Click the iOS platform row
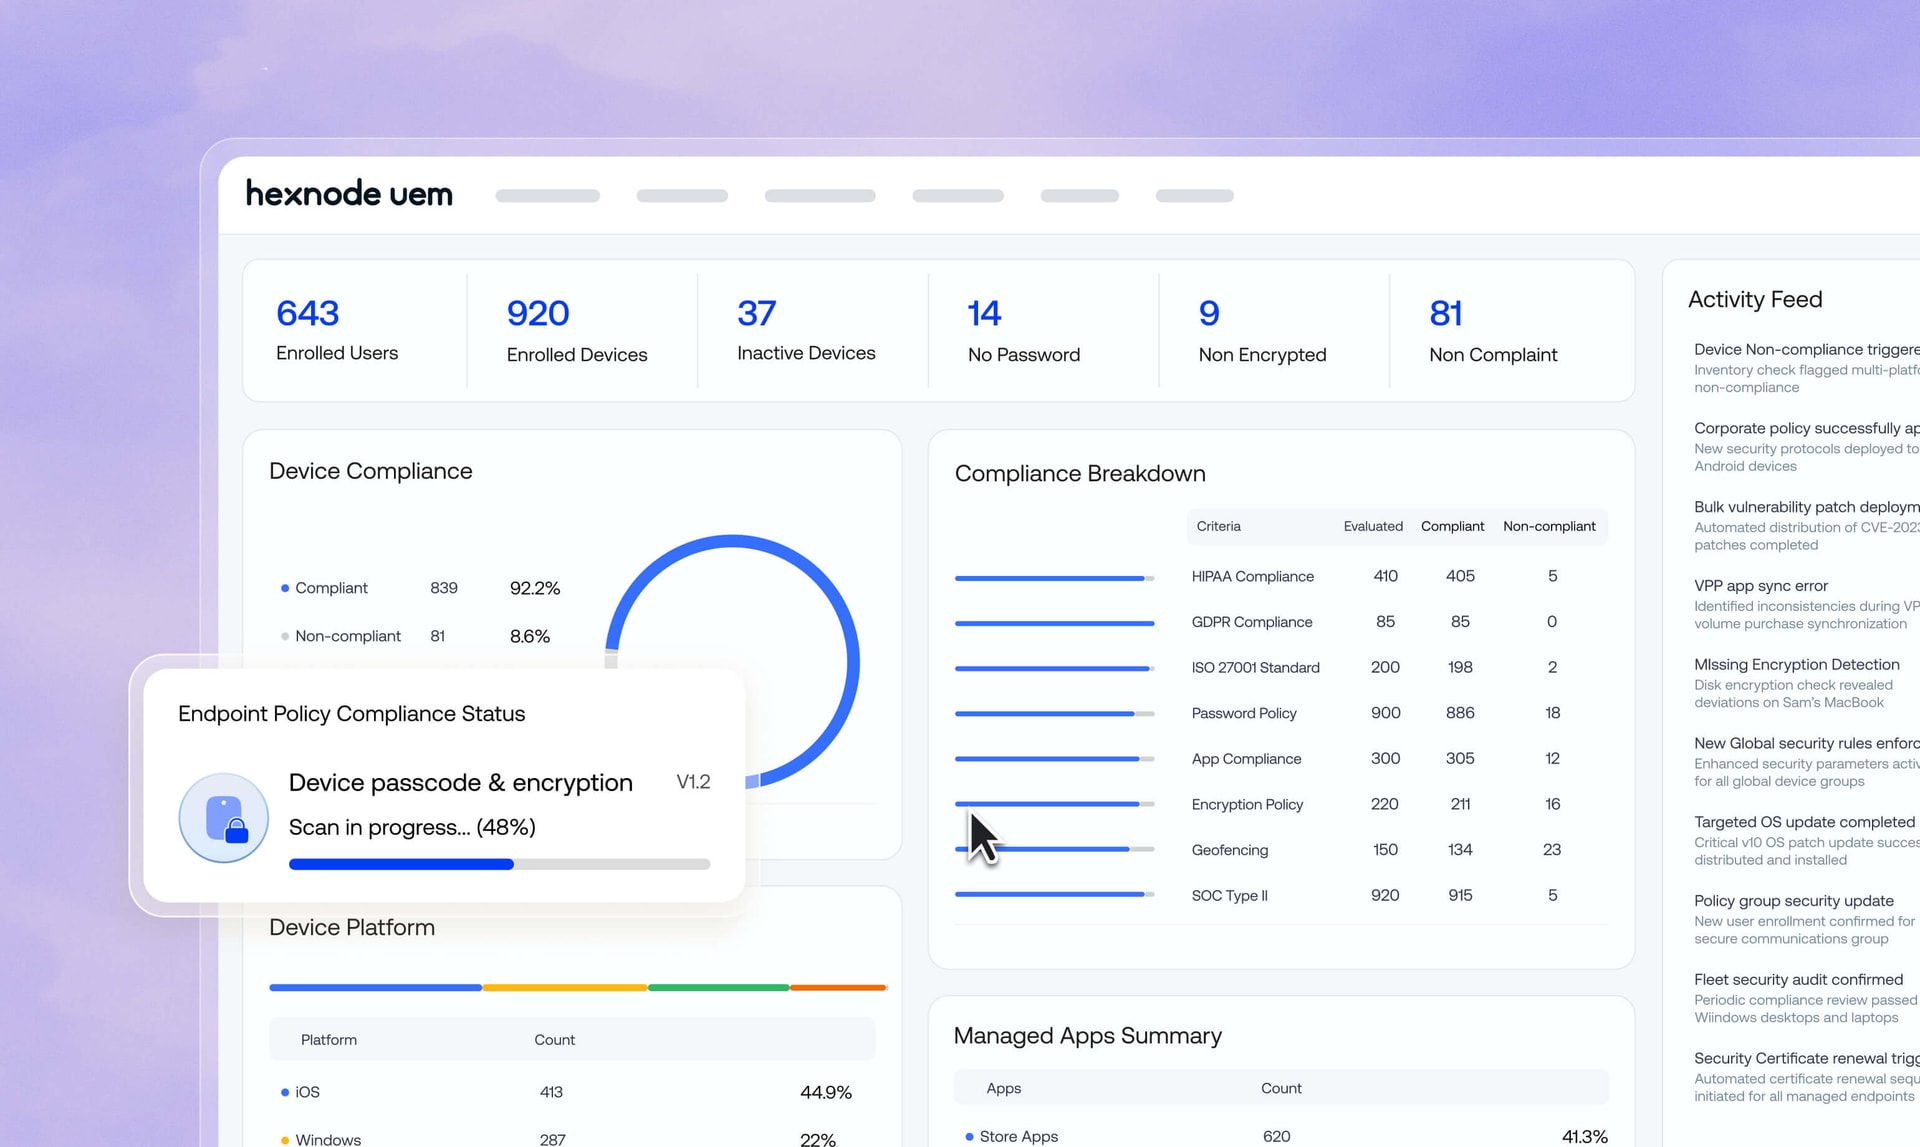The image size is (1920, 1147). click(572, 1092)
